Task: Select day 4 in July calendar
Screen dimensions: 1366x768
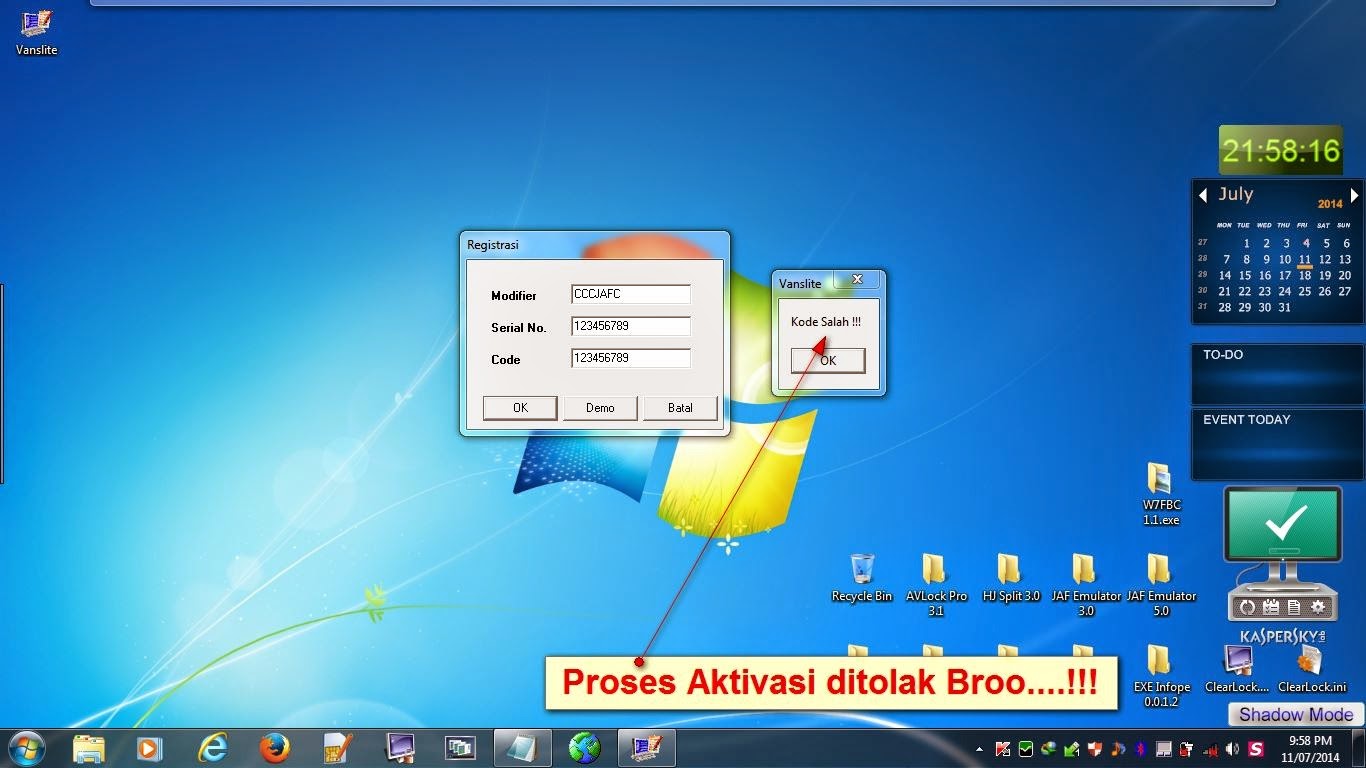Action: [1306, 243]
